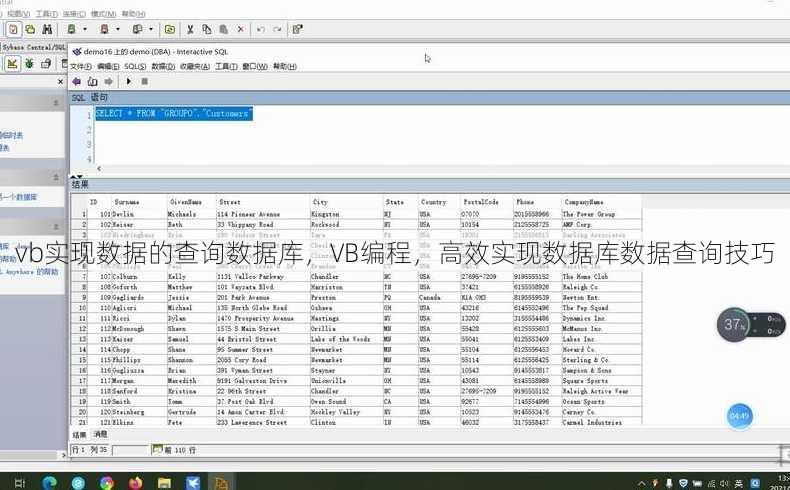790x490 pixels.
Task: Click the green server connect icon
Action: tap(72, 29)
